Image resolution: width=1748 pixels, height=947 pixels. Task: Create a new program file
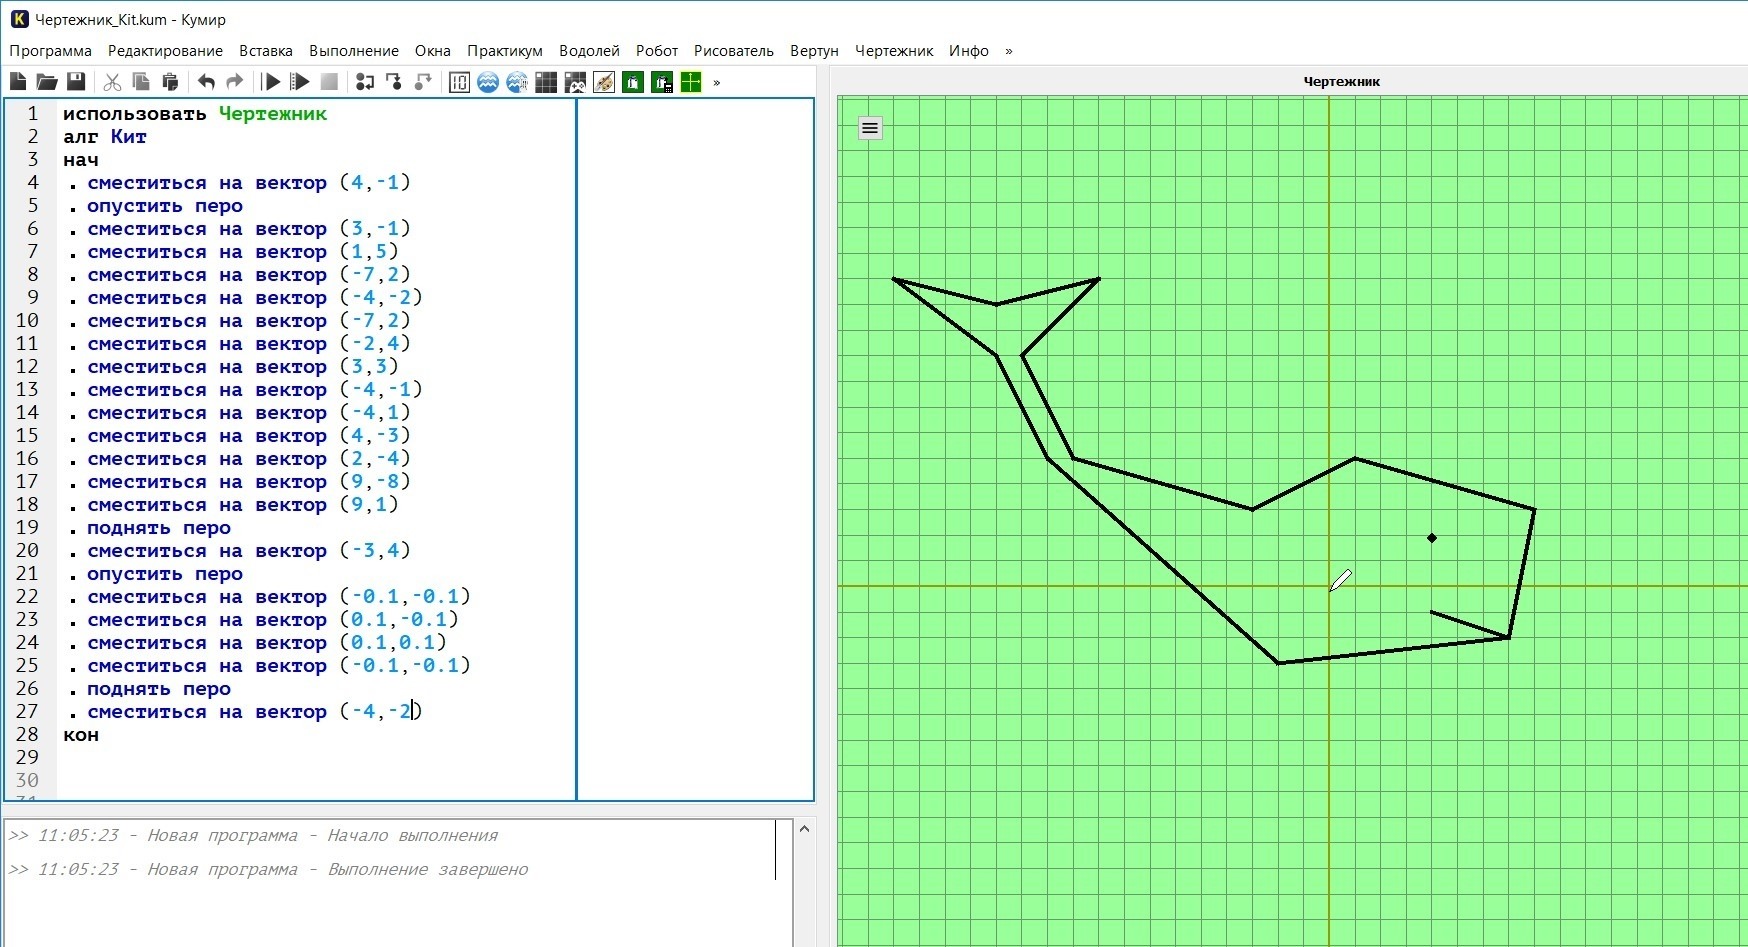pyautogui.click(x=18, y=82)
